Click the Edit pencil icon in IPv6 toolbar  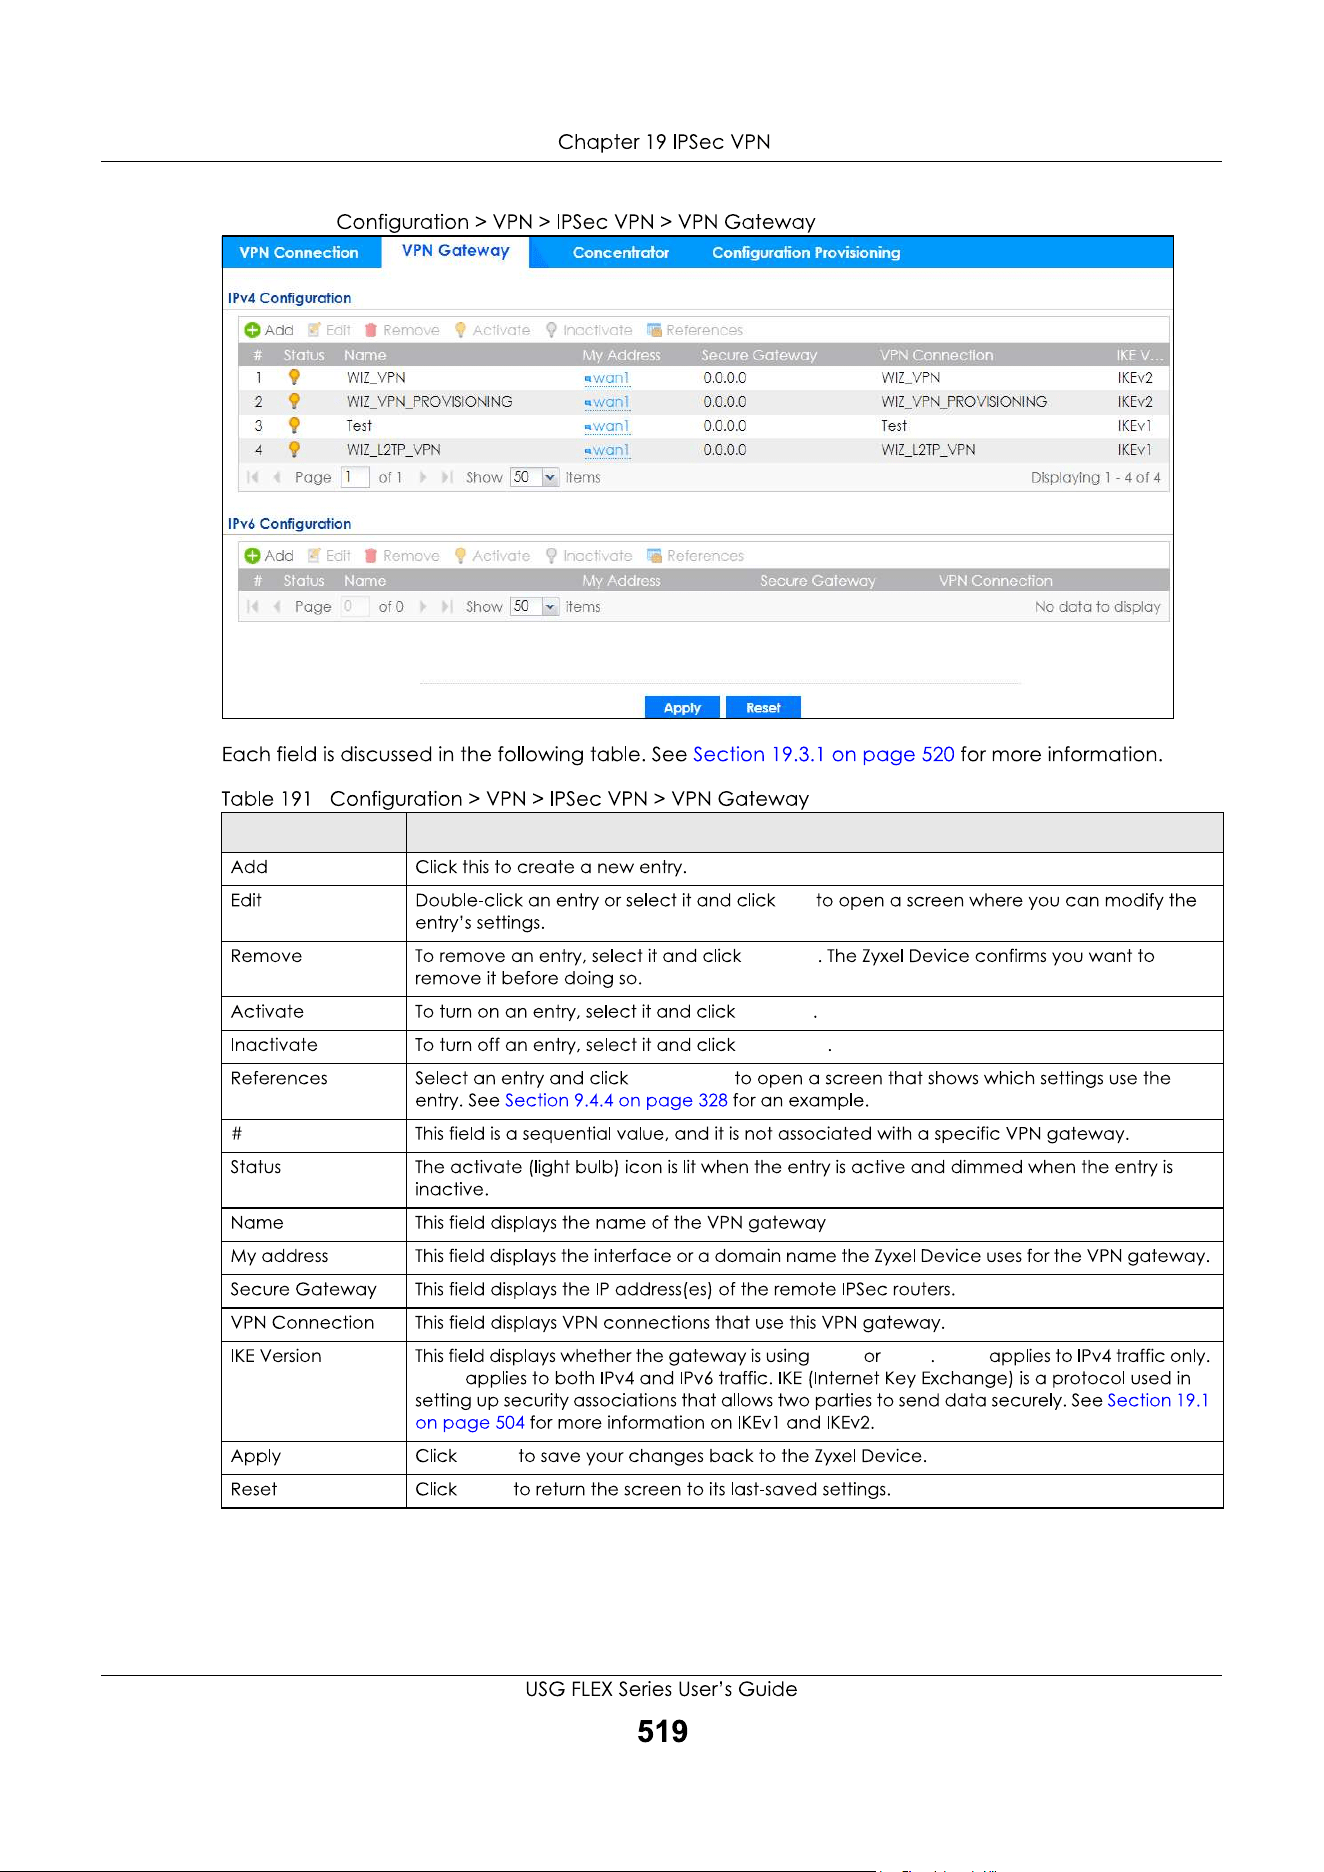pos(314,555)
